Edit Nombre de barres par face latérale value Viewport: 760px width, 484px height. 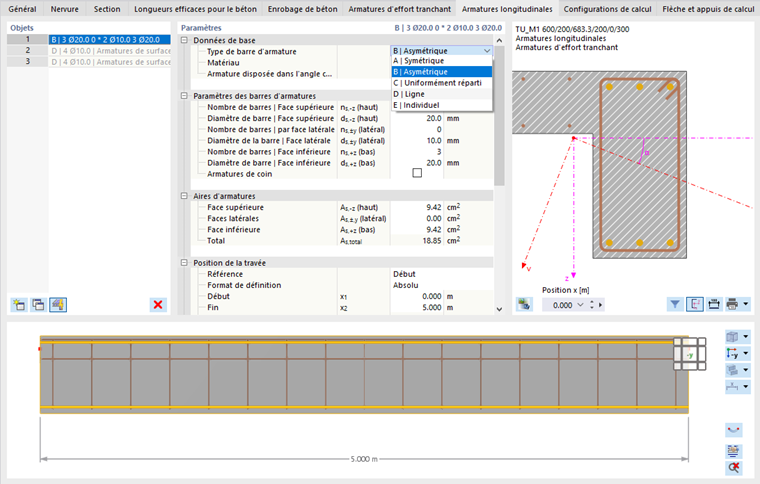(417, 129)
